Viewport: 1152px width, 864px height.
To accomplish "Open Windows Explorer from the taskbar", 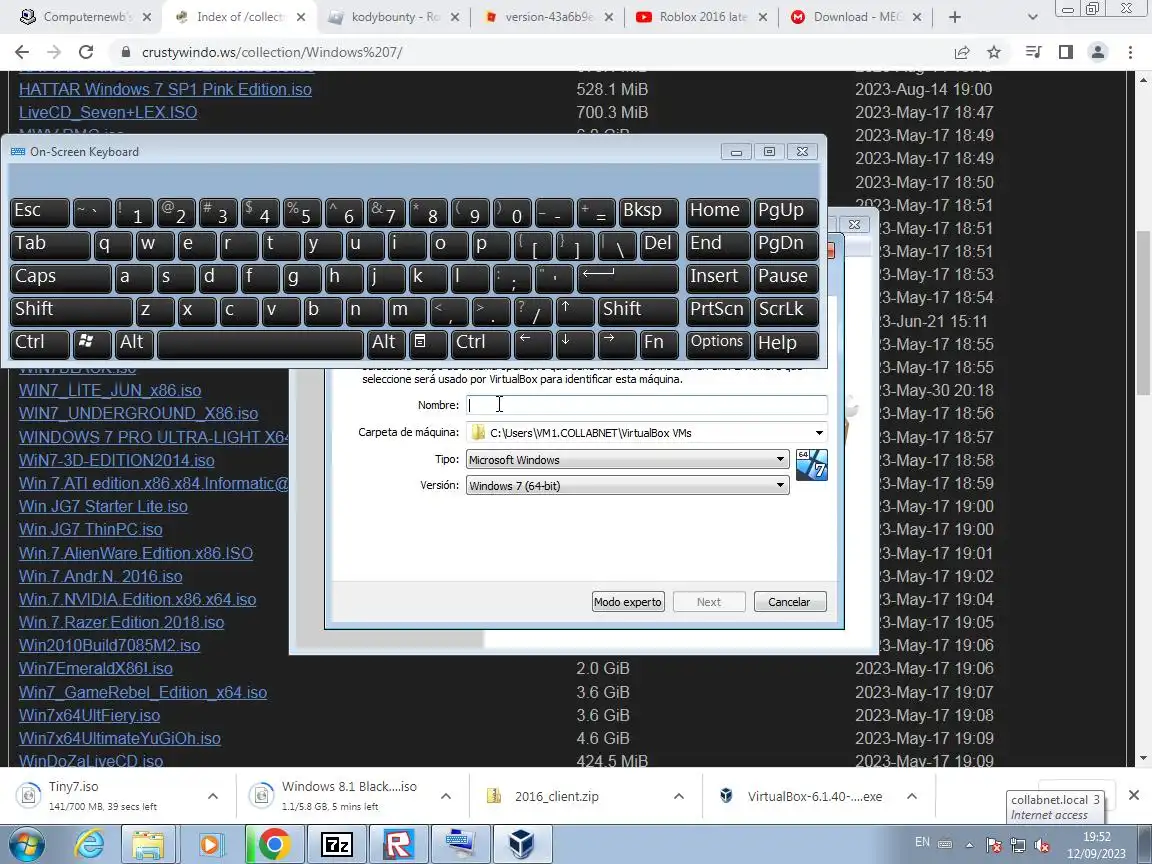I will click(x=148, y=844).
